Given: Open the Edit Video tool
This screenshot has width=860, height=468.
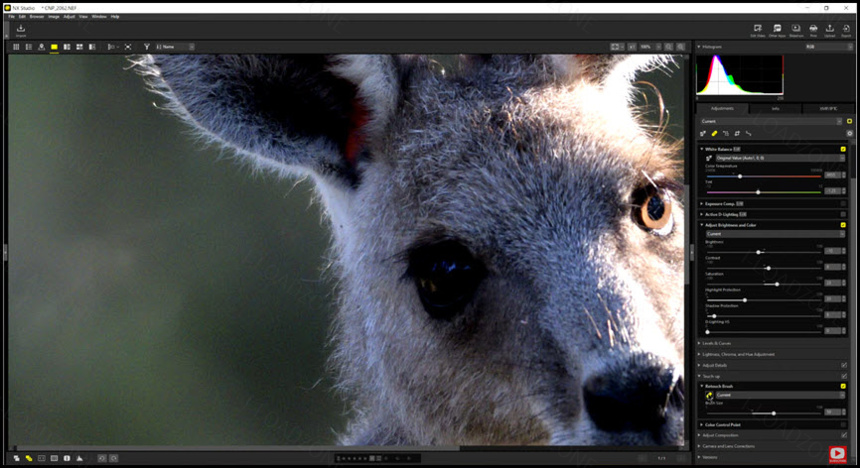Looking at the screenshot, I should pyautogui.click(x=757, y=31).
